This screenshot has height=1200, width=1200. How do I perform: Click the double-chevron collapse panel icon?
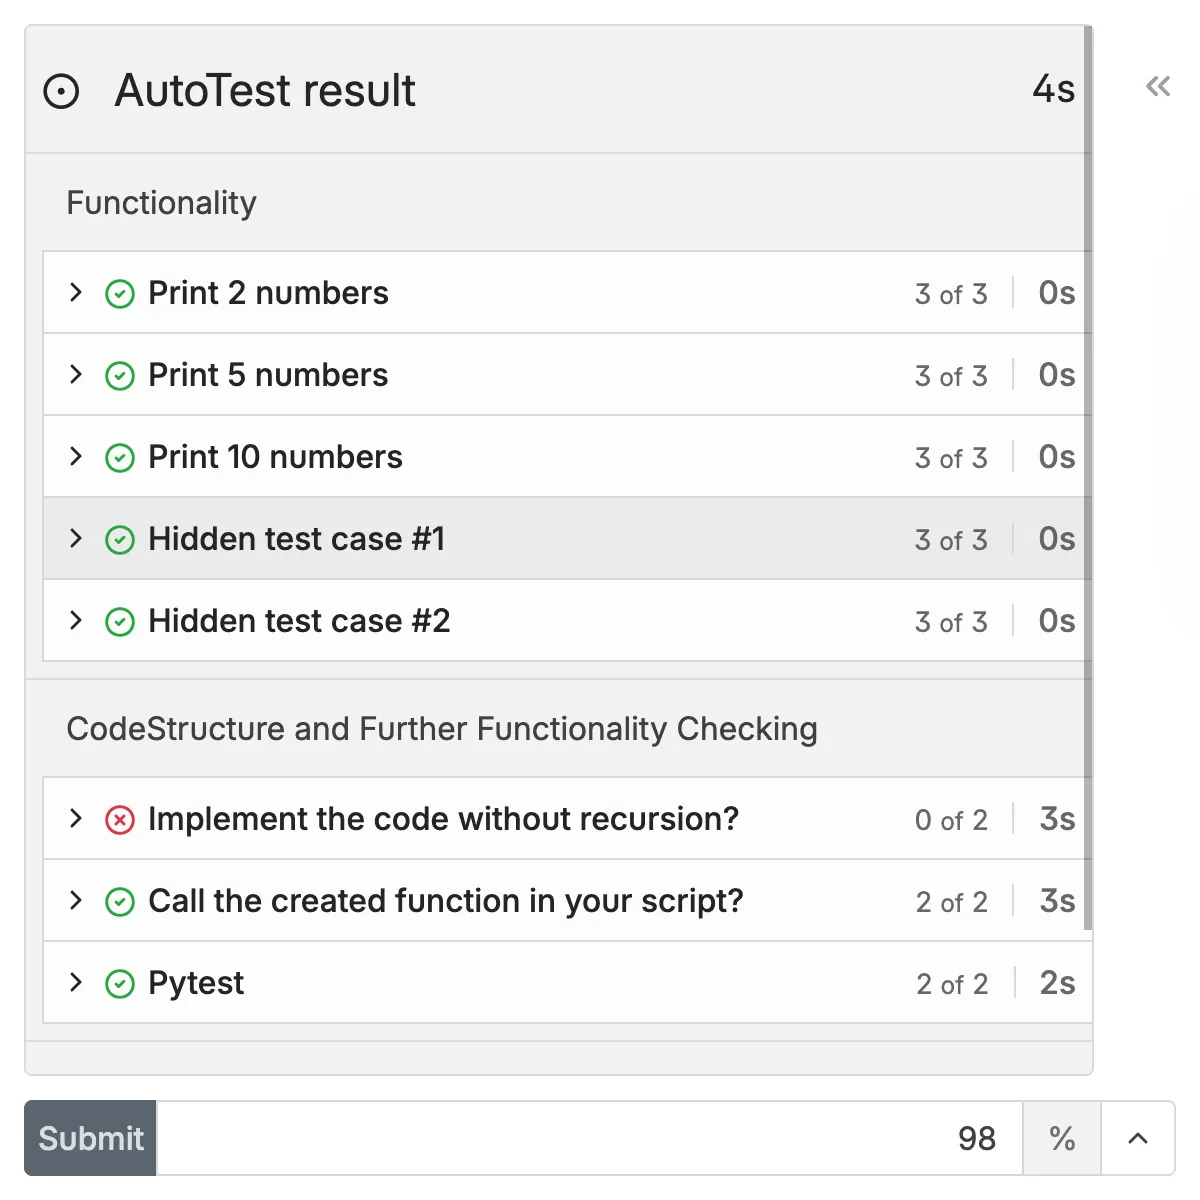click(1158, 86)
